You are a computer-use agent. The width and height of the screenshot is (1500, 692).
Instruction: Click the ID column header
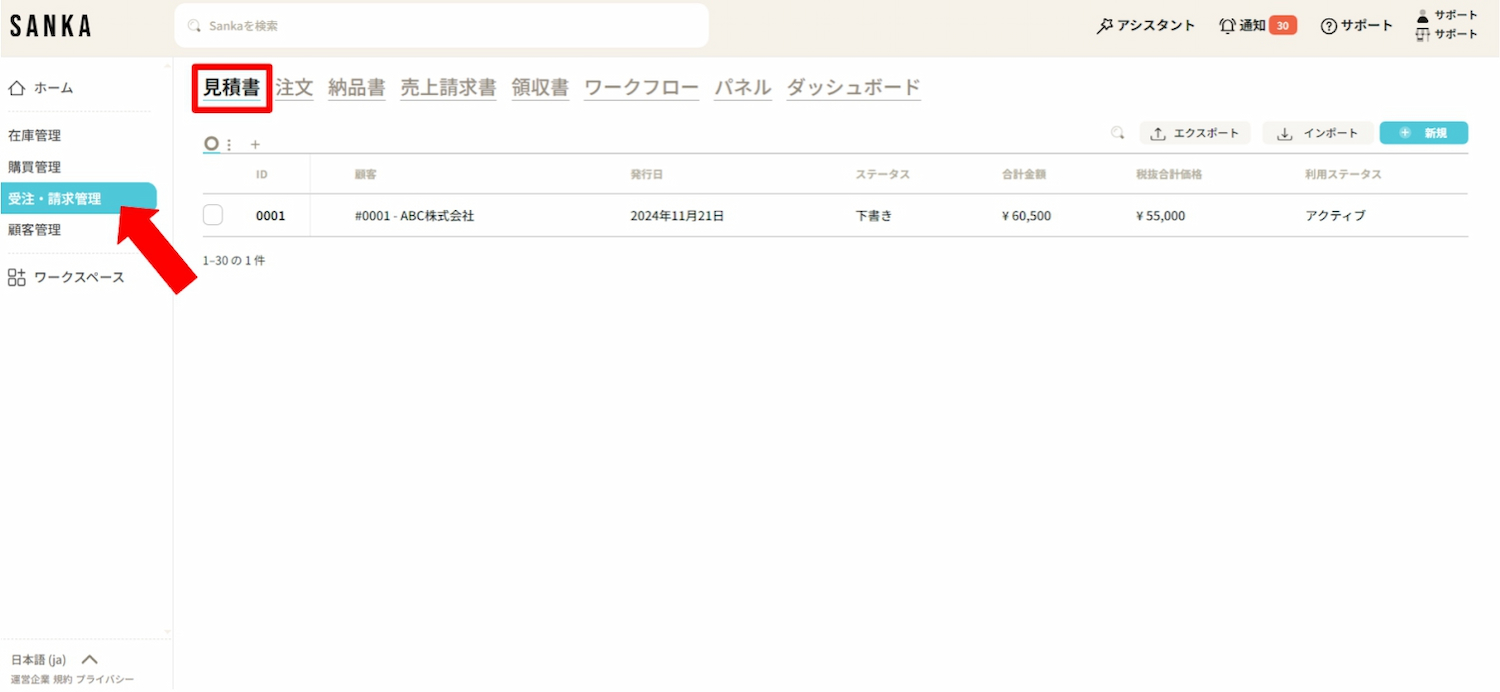click(x=262, y=174)
